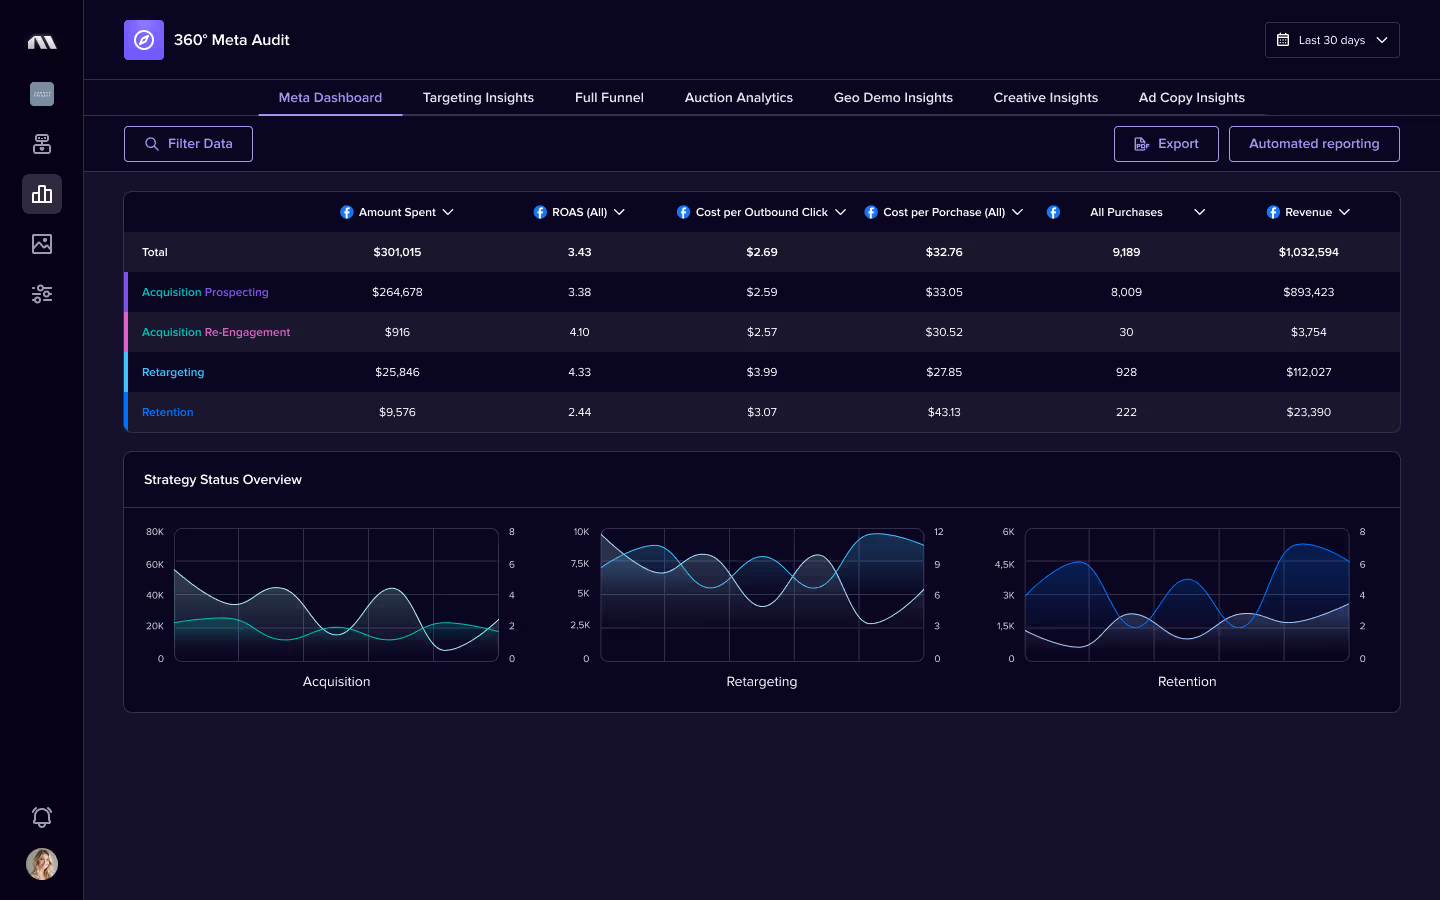Click the Facebook icon beside Amount Spent
The width and height of the screenshot is (1440, 900).
(x=347, y=212)
